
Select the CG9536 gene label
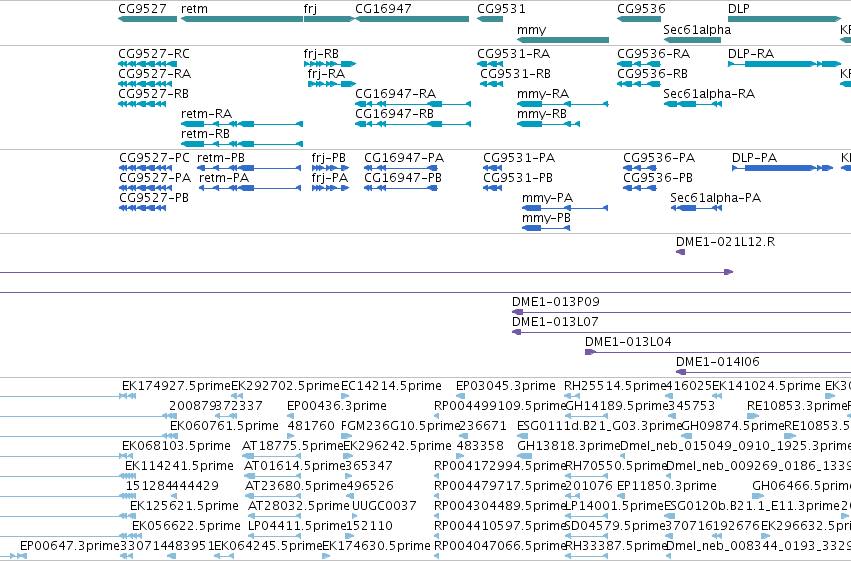click(x=641, y=9)
